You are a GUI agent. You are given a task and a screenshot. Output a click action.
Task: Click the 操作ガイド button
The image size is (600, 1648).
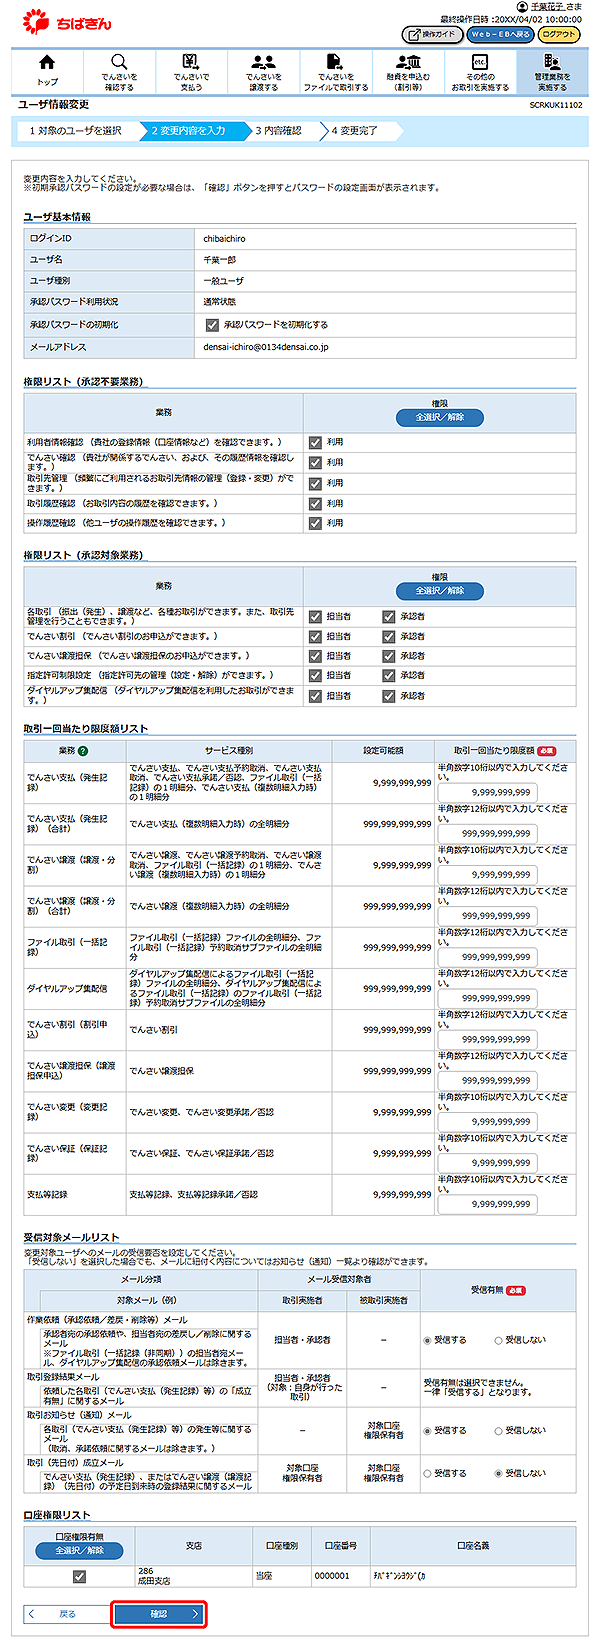(x=432, y=34)
